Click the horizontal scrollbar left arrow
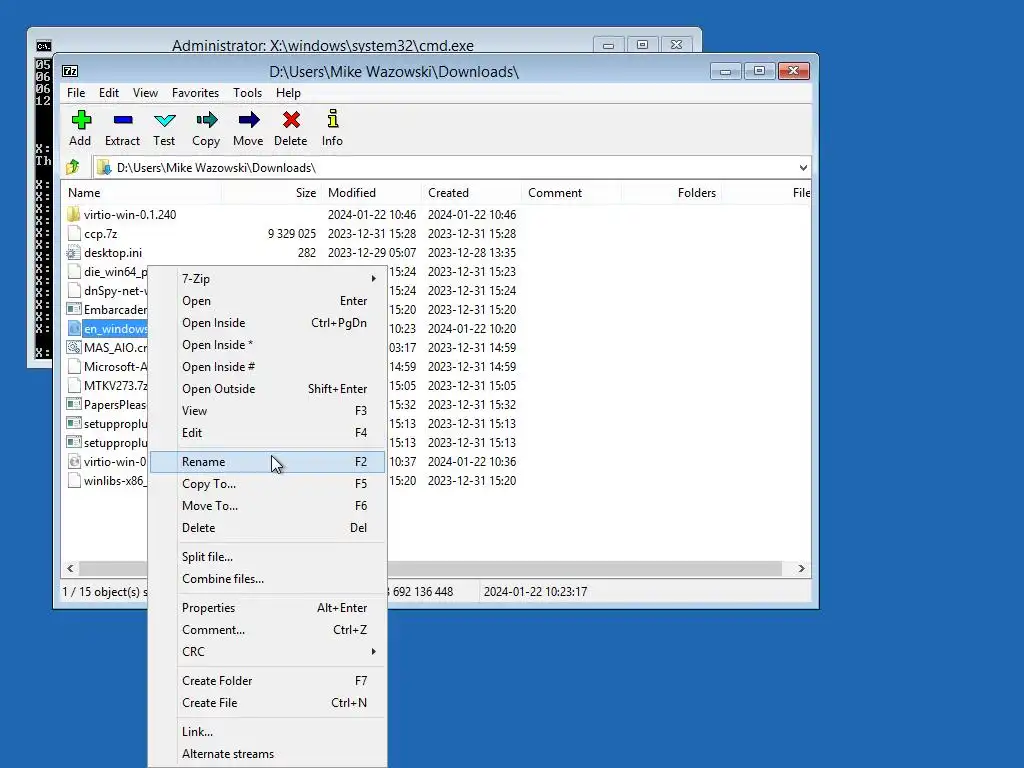Viewport: 1024px width, 768px height. coord(71,569)
